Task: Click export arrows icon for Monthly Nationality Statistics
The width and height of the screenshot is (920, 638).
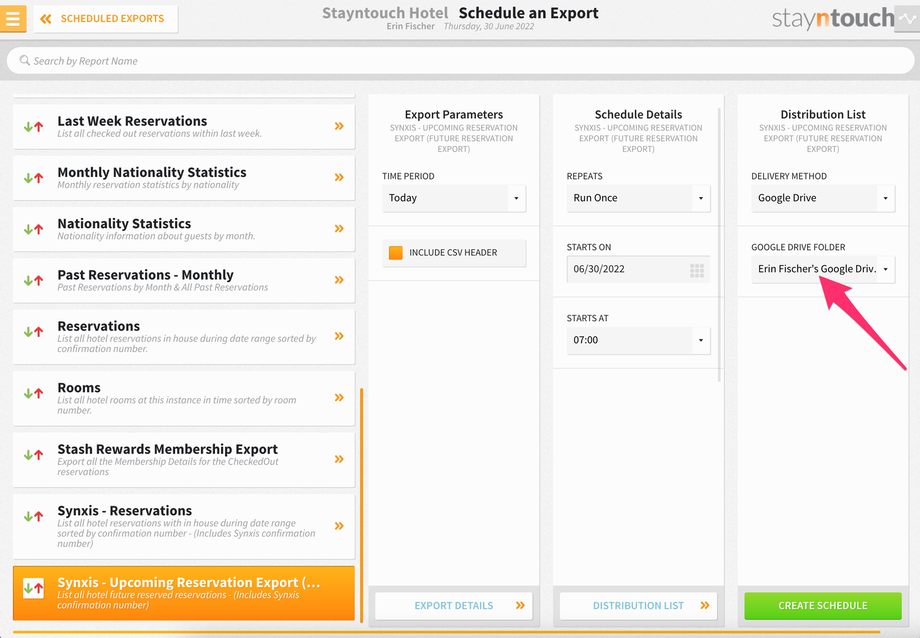Action: (x=33, y=178)
